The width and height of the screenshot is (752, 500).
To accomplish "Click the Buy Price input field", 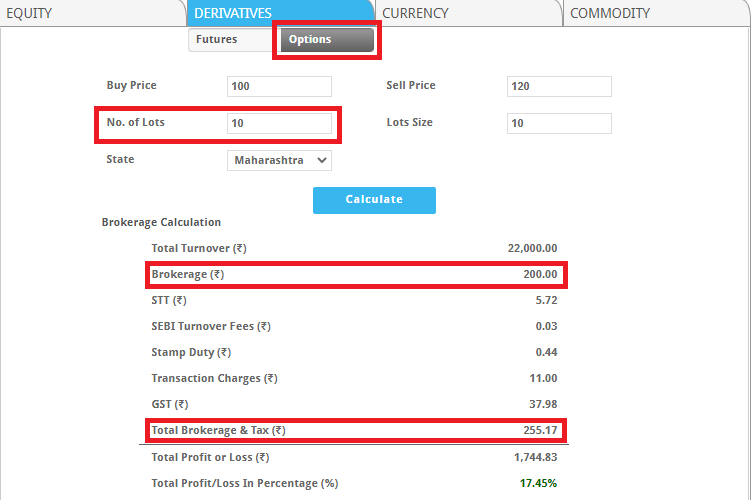I will click(x=279, y=87).
